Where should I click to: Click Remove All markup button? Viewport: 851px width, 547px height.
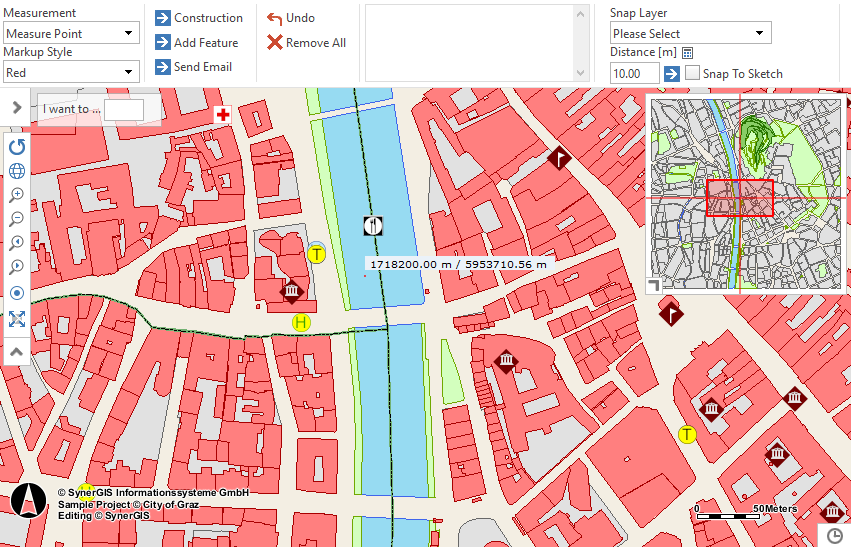pos(306,43)
